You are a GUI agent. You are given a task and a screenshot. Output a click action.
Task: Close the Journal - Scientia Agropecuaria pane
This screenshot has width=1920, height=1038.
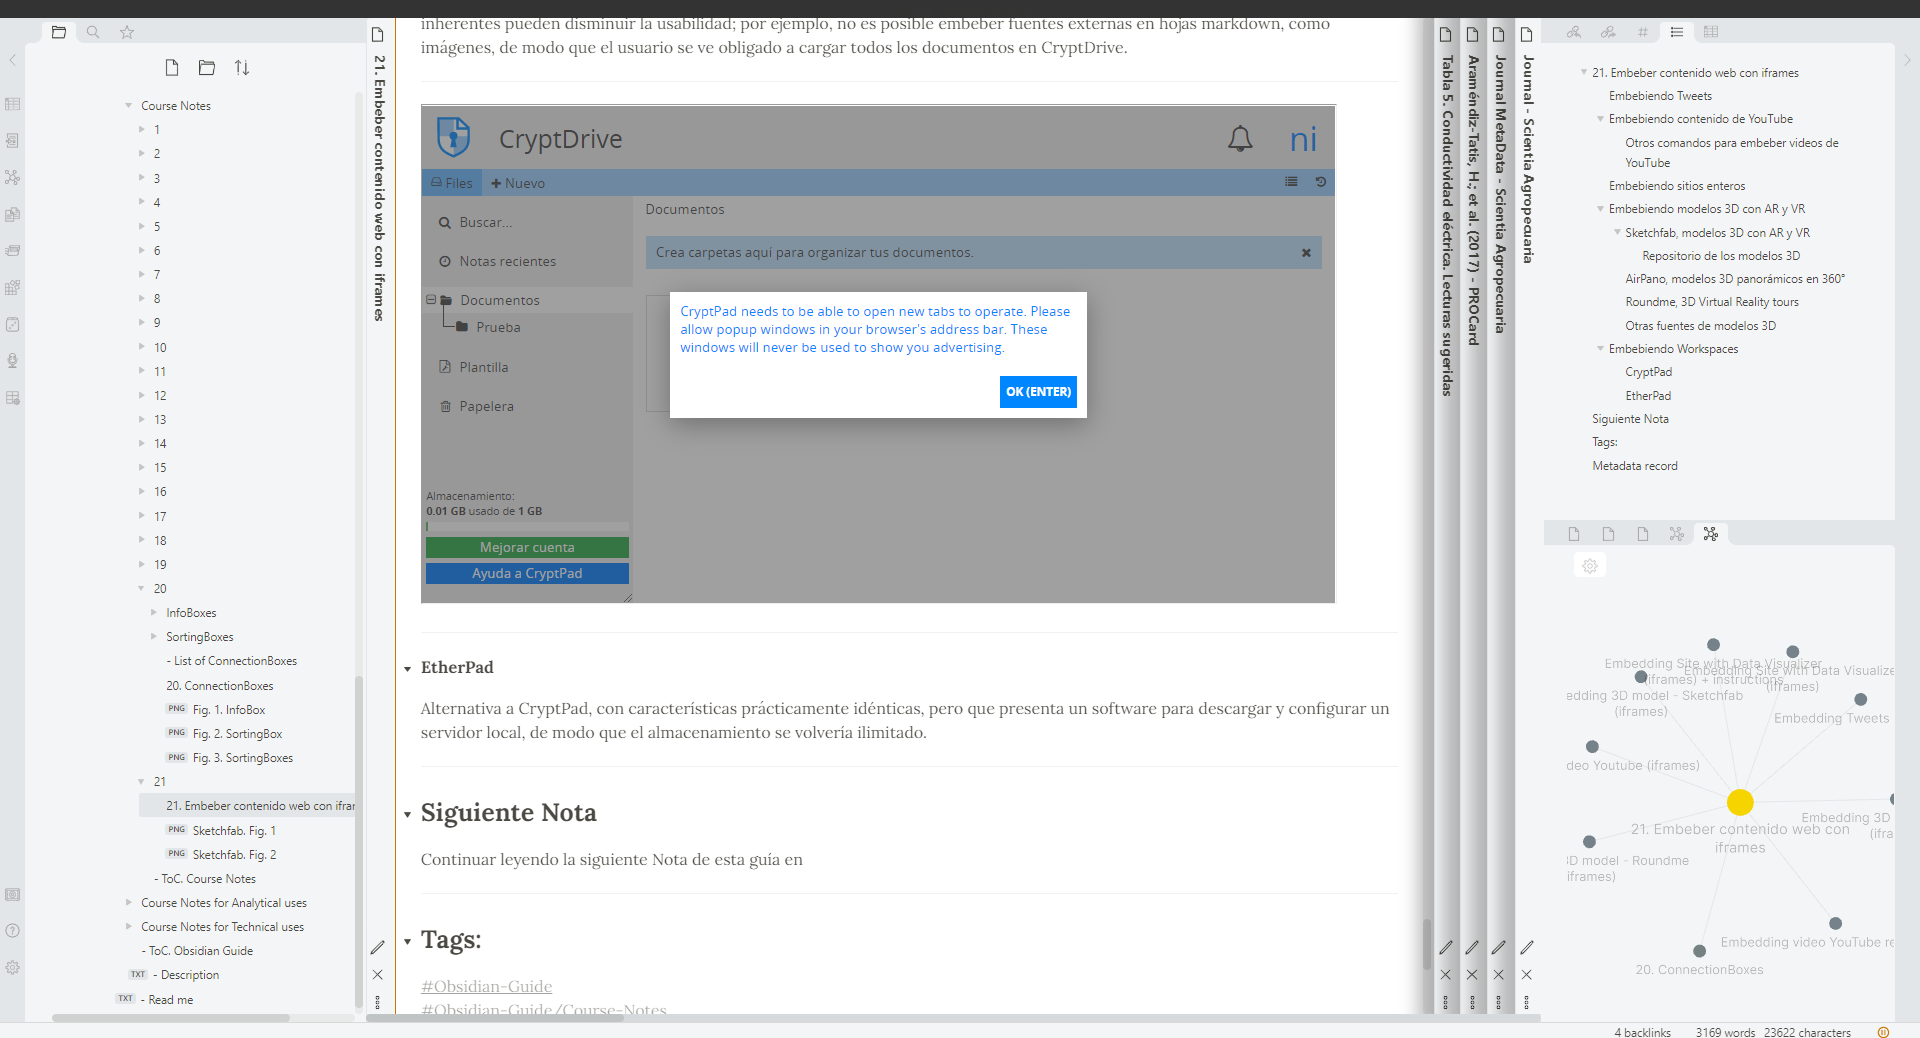pyautogui.click(x=1527, y=974)
